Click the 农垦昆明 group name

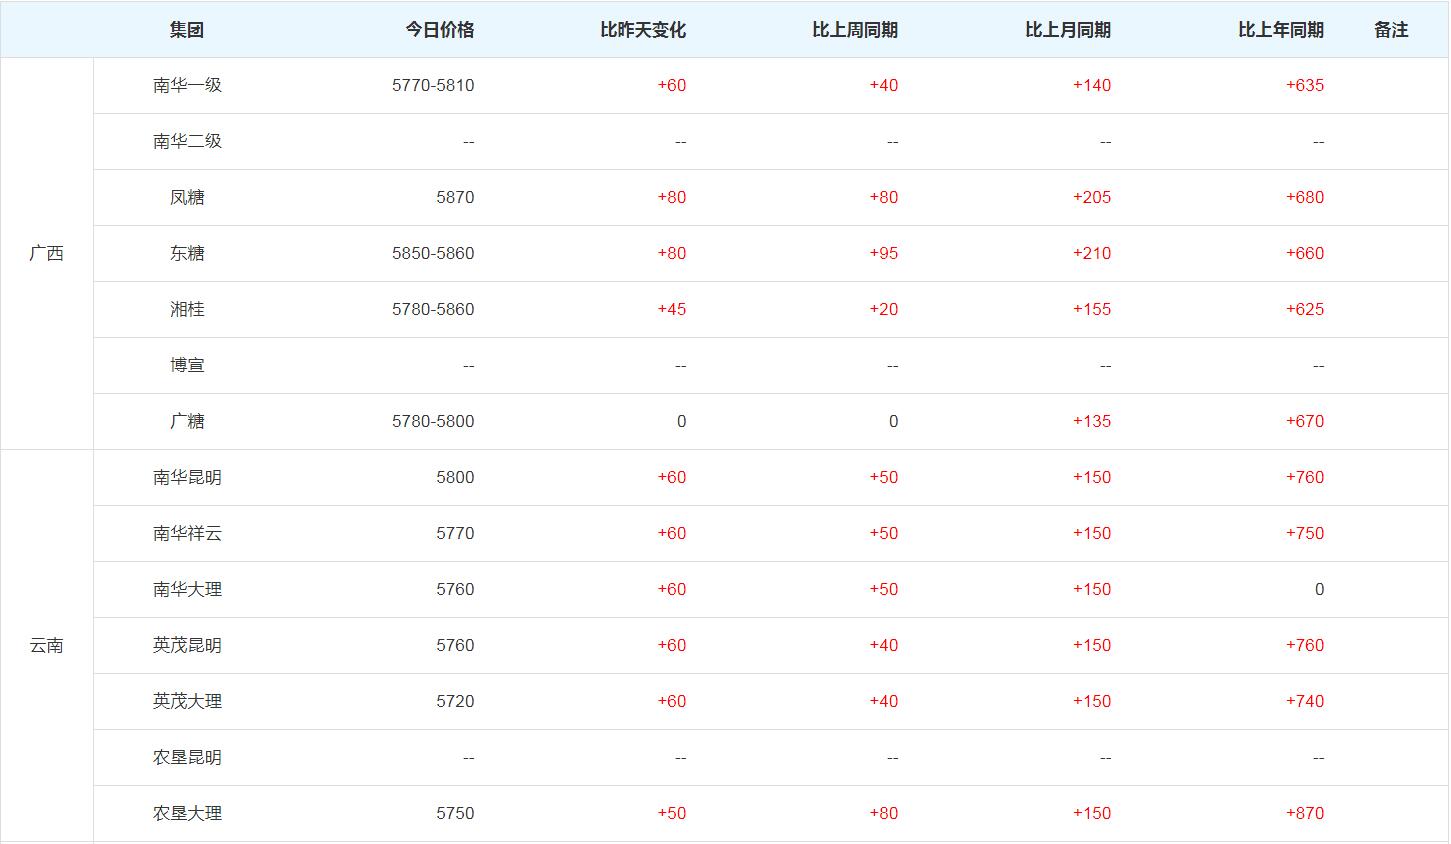click(187, 757)
